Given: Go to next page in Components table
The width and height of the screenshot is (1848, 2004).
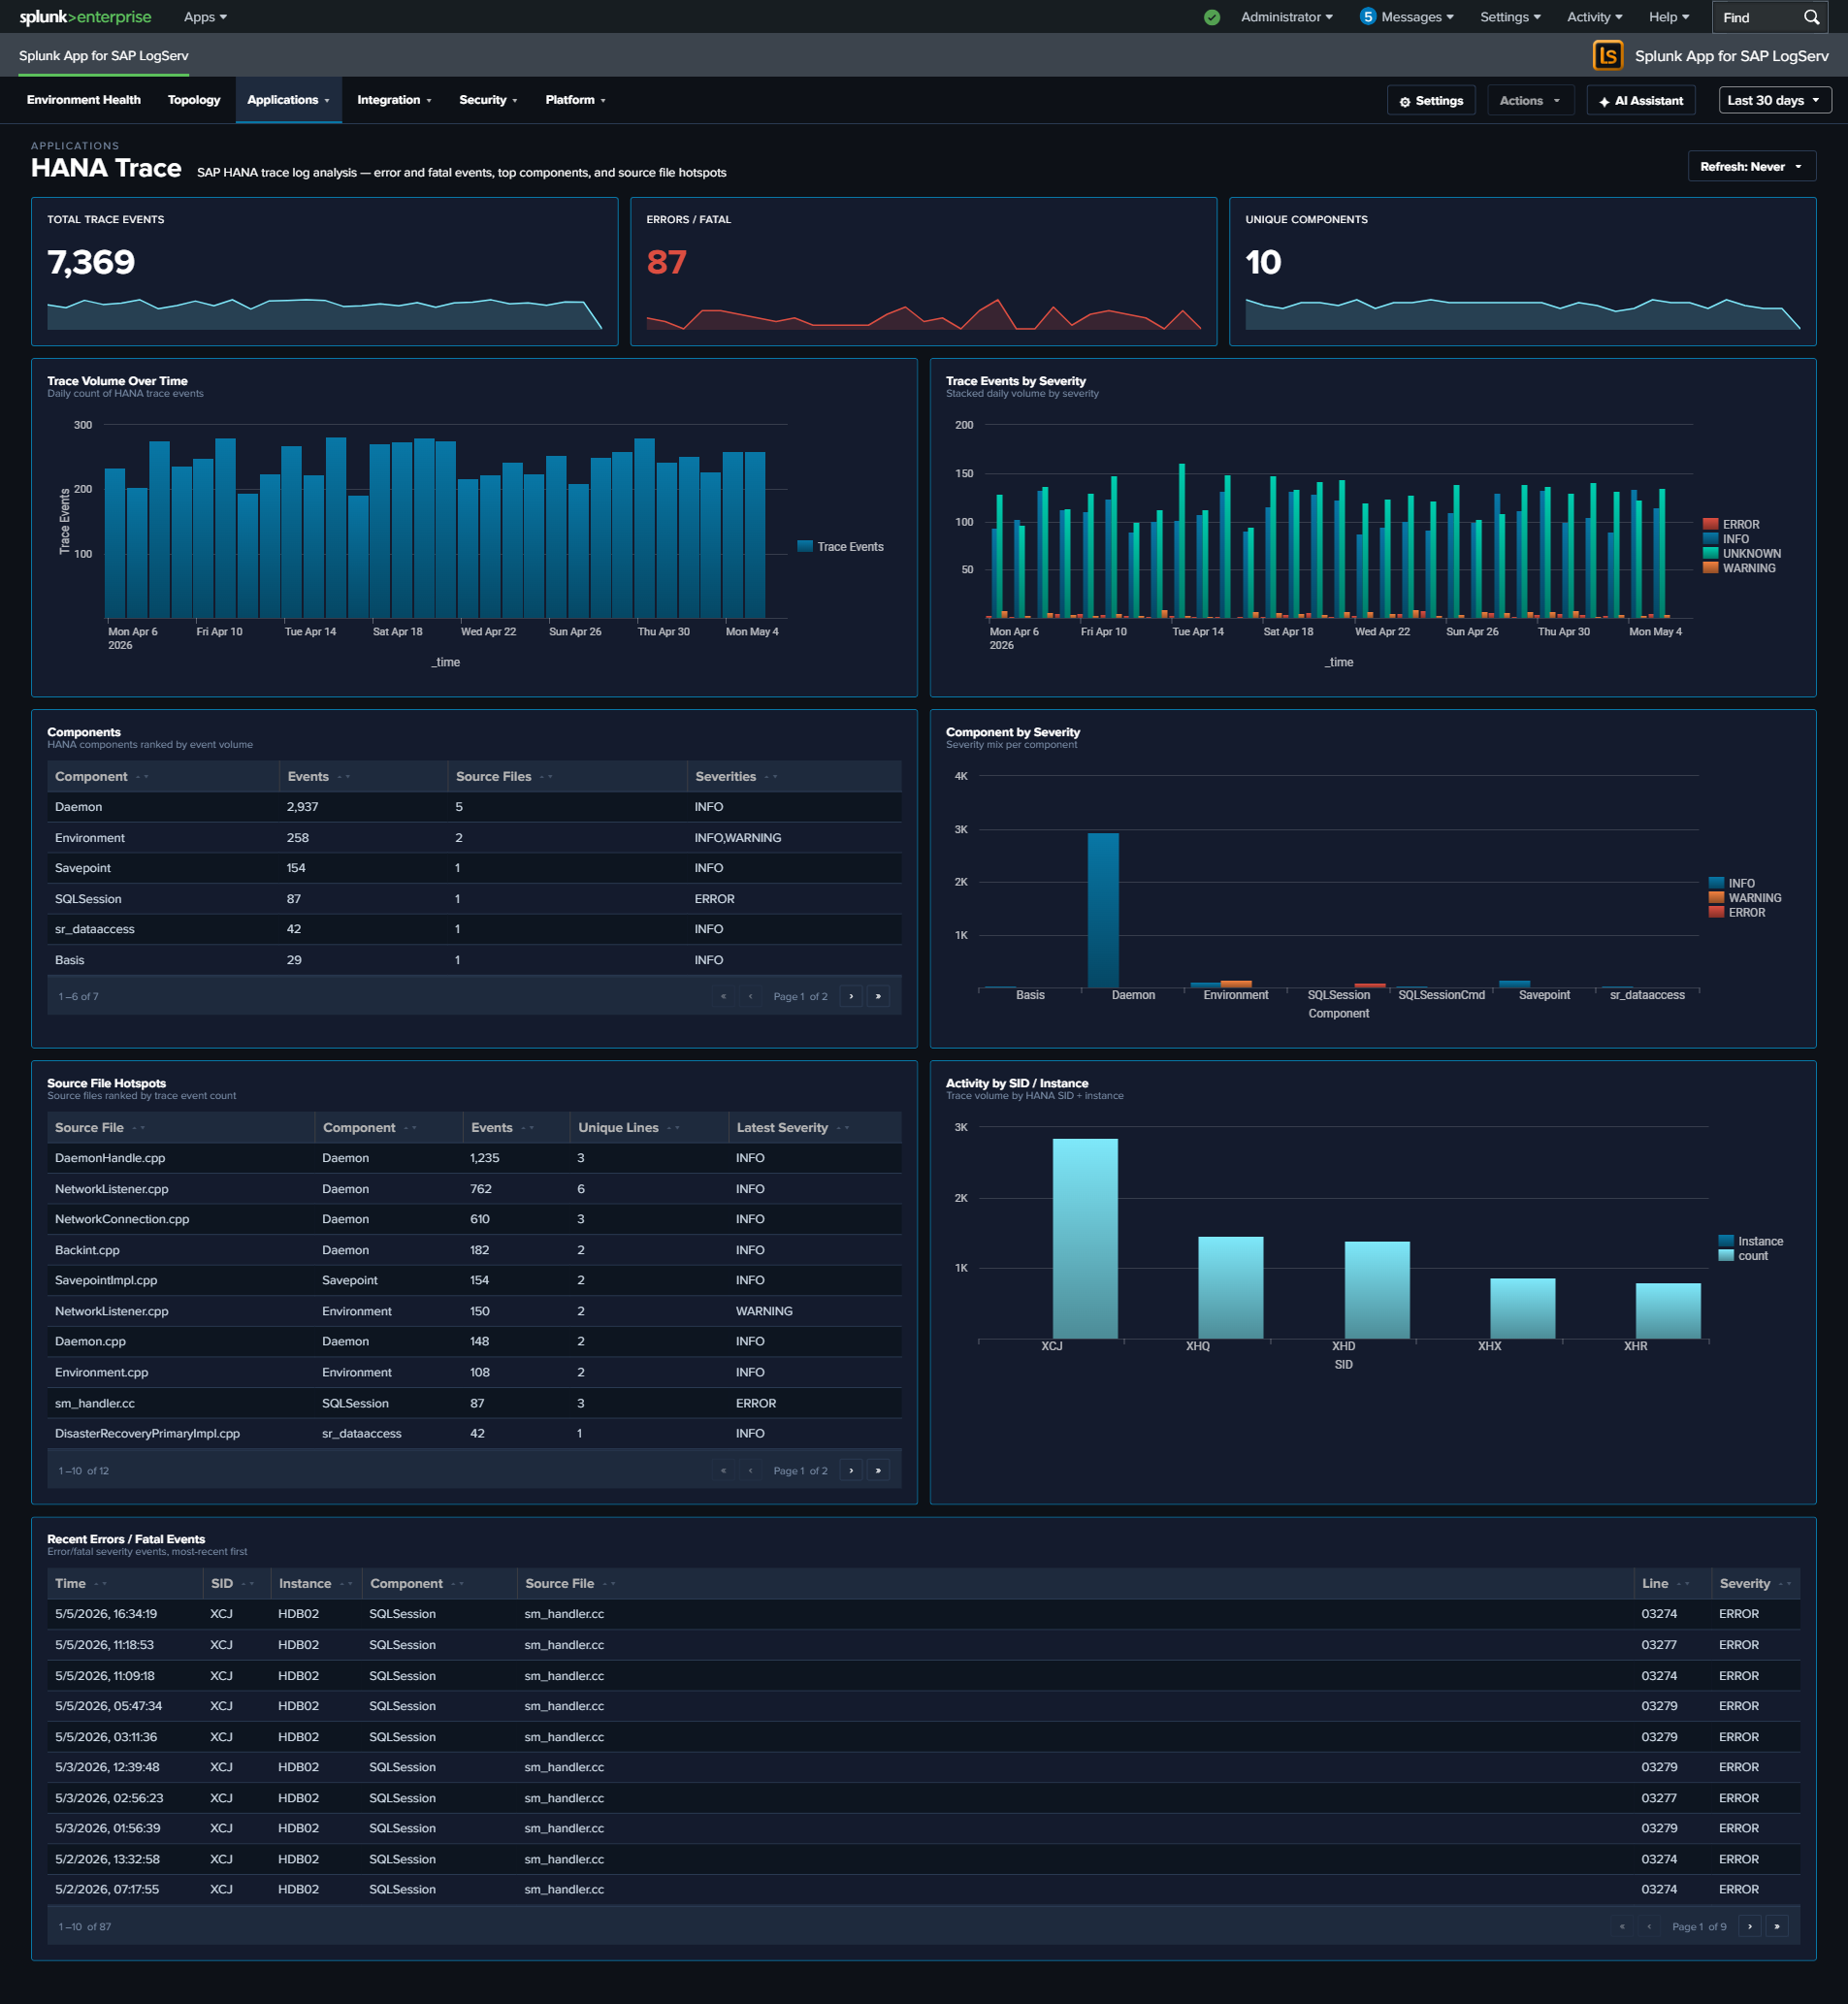Looking at the screenshot, I should (851, 996).
